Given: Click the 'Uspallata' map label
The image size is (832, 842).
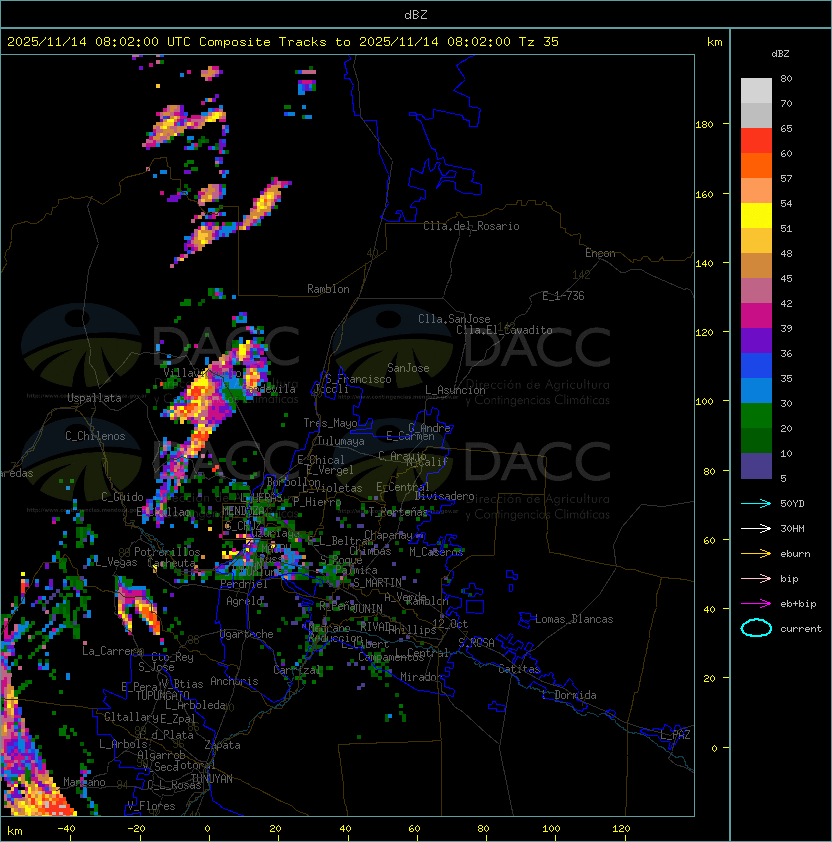Looking at the screenshot, I should [x=94, y=398].
